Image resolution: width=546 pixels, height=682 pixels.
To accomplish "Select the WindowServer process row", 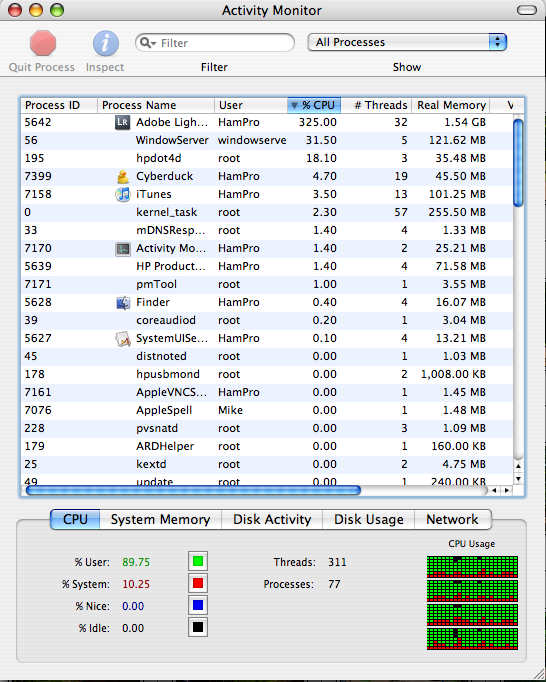I will 267,140.
